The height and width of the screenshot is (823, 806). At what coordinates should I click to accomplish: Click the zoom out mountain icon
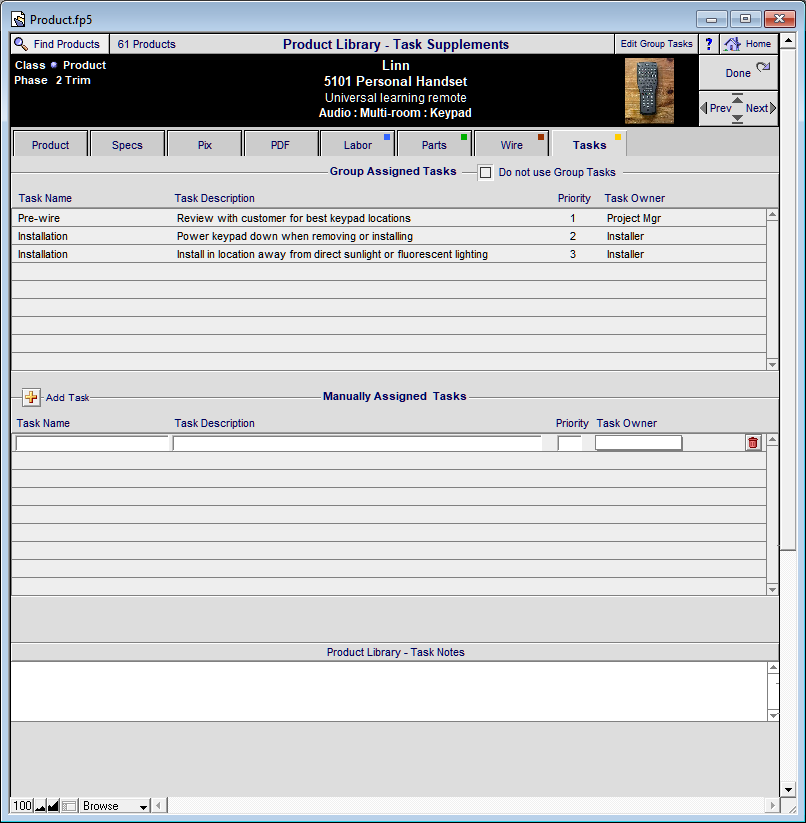pos(40,806)
